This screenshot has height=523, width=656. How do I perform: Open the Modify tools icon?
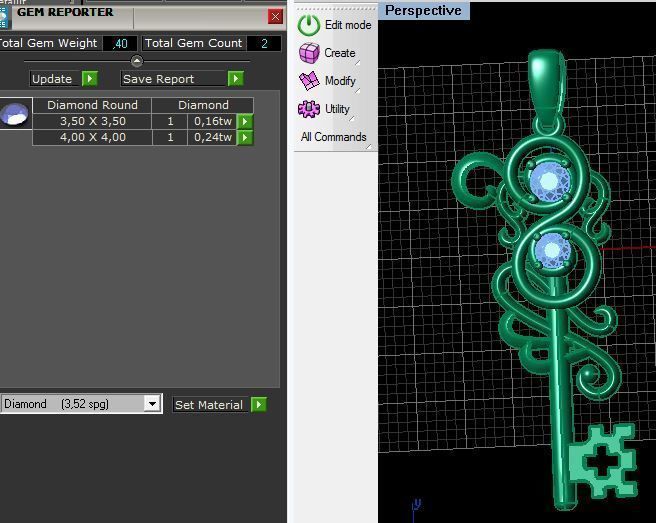(309, 81)
